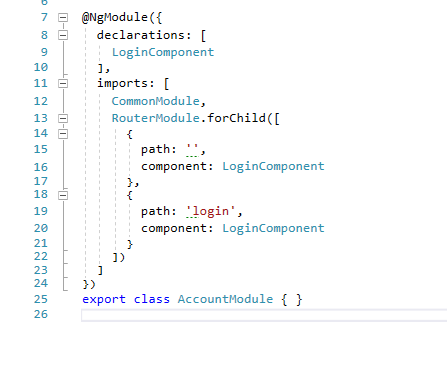Click the CommonModule import identifier
447x386 pixels.
(155, 101)
